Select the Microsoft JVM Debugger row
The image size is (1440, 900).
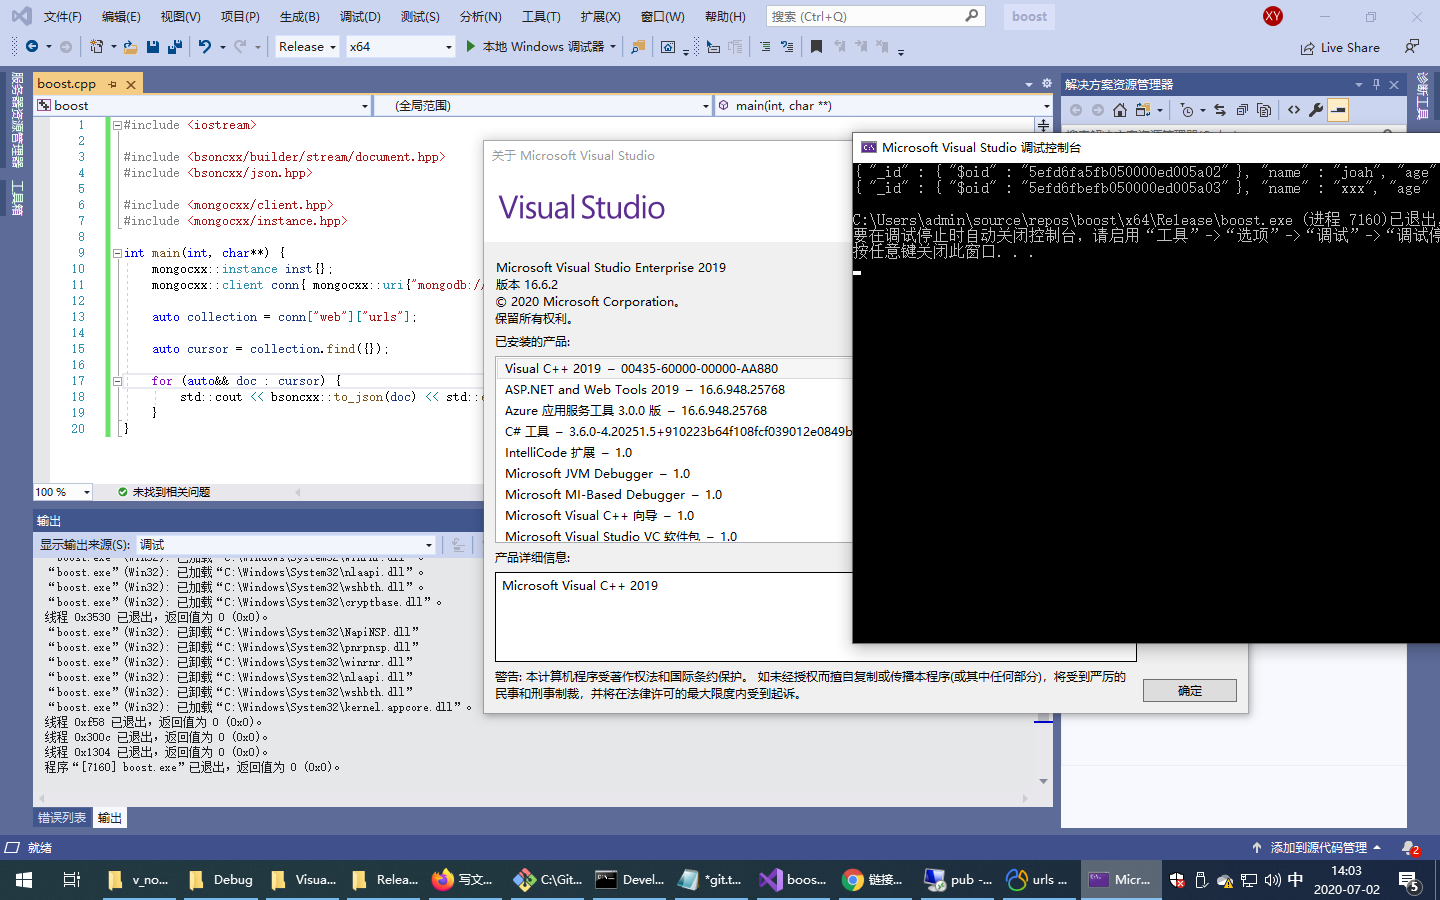[x=597, y=474]
